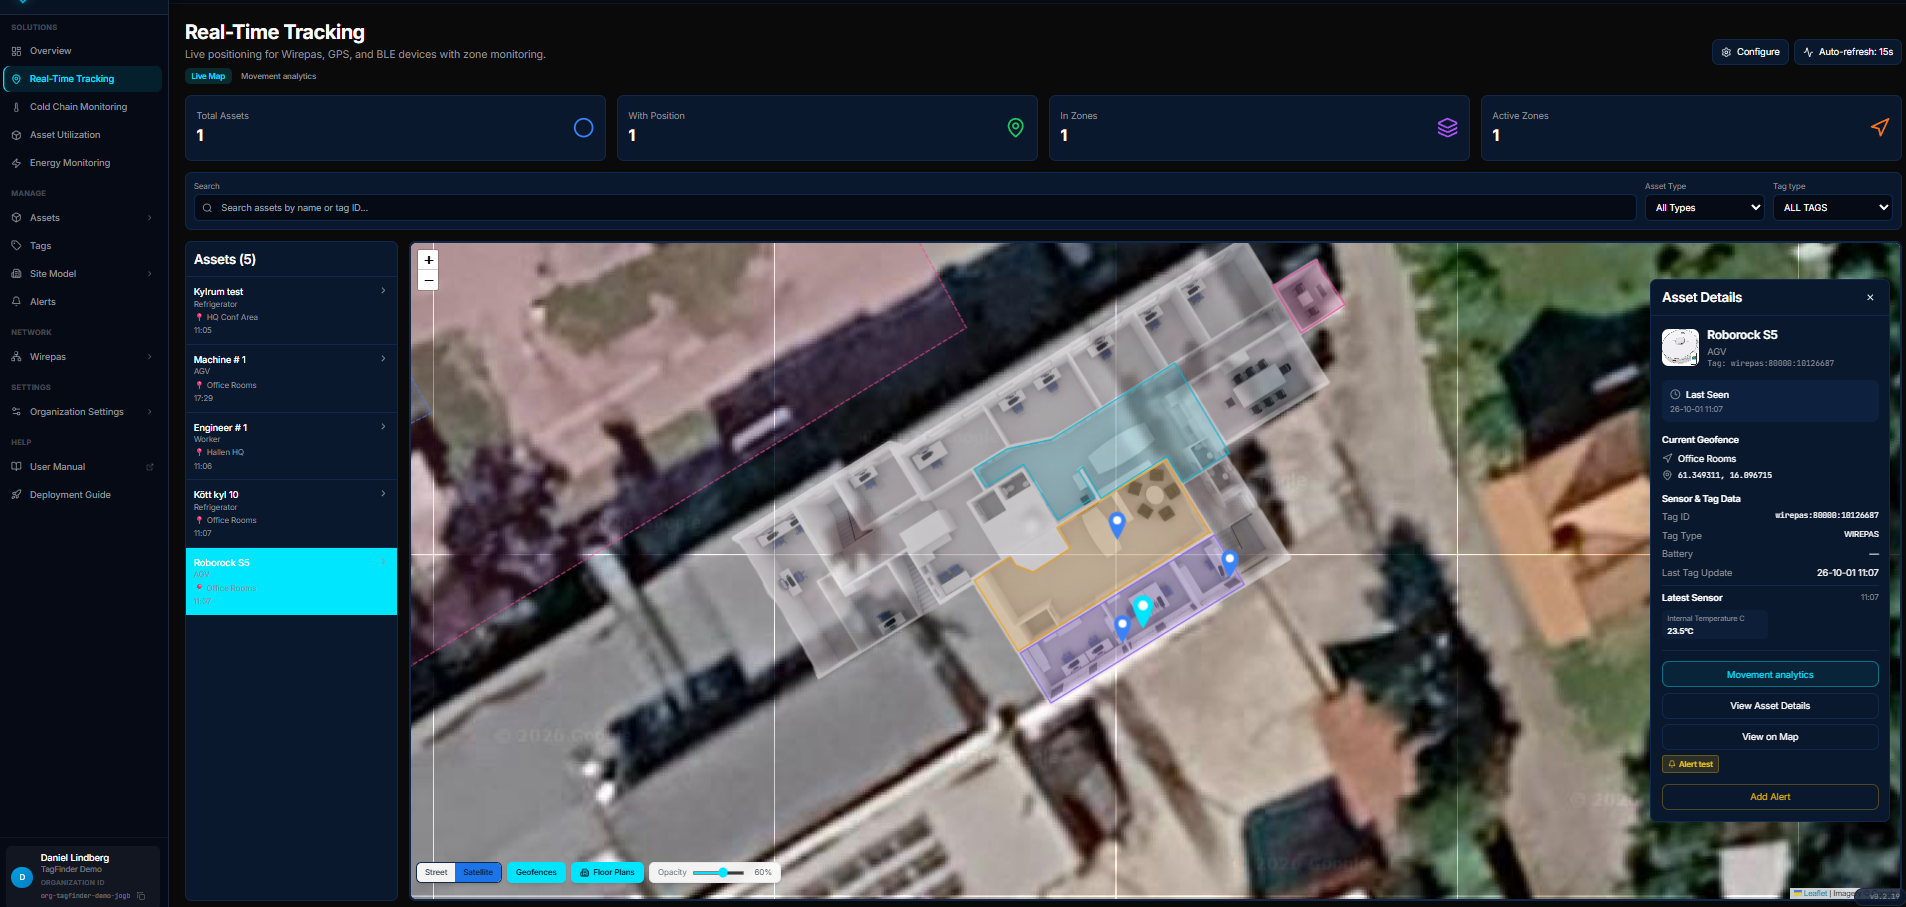Click the Configure button
This screenshot has height=907, width=1906.
(x=1750, y=52)
